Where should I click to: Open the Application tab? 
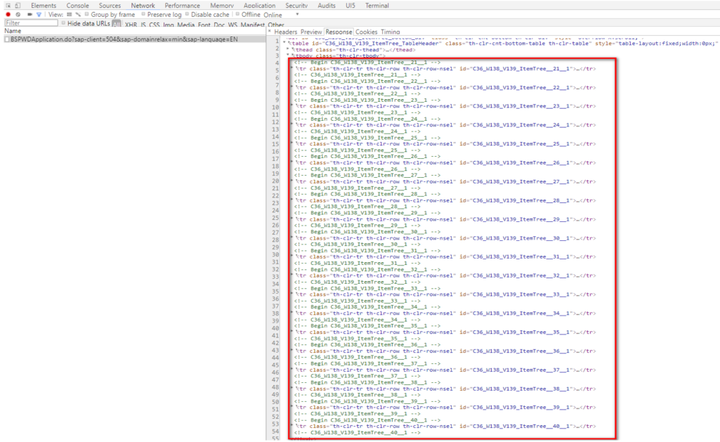(259, 6)
